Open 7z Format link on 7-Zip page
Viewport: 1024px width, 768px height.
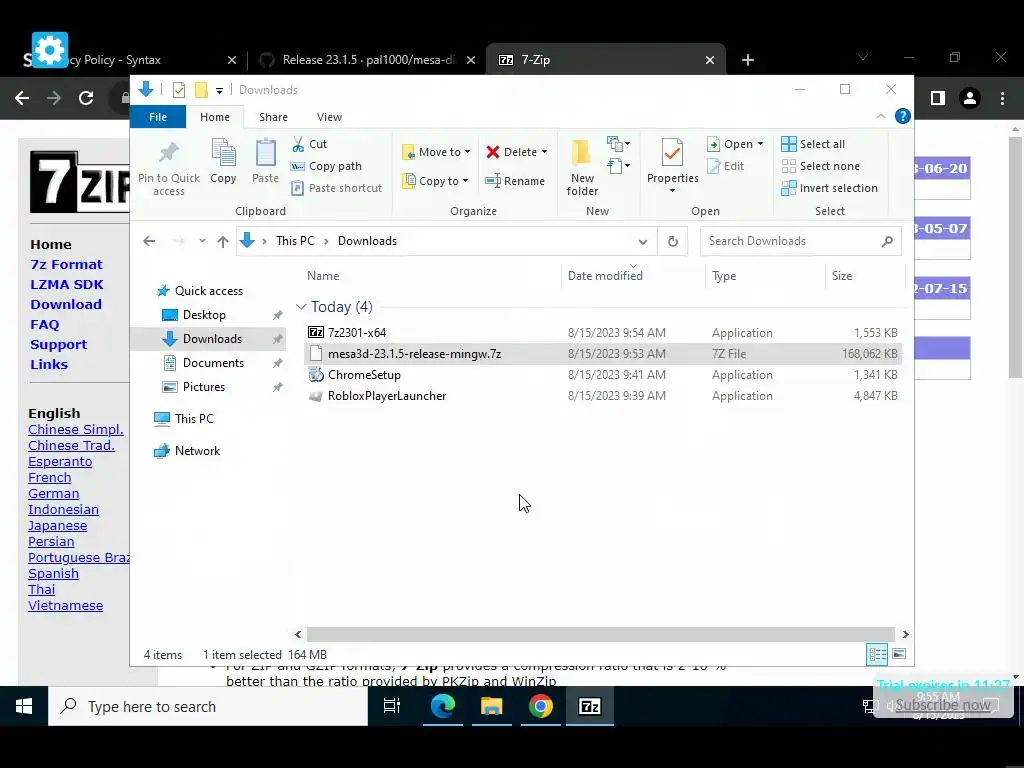67,264
